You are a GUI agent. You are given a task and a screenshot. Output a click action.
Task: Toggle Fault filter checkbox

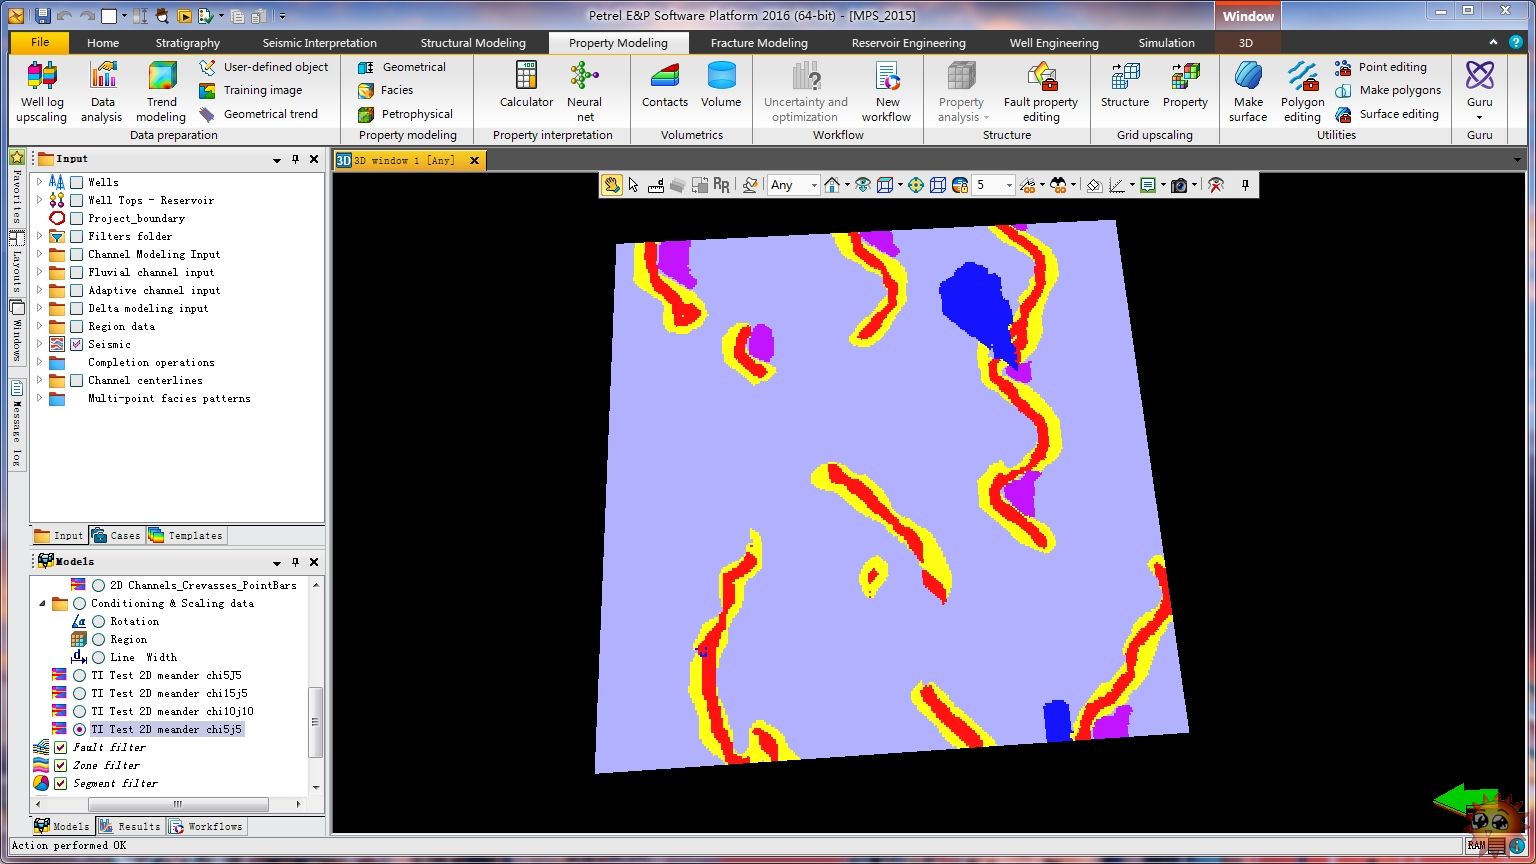pos(60,747)
